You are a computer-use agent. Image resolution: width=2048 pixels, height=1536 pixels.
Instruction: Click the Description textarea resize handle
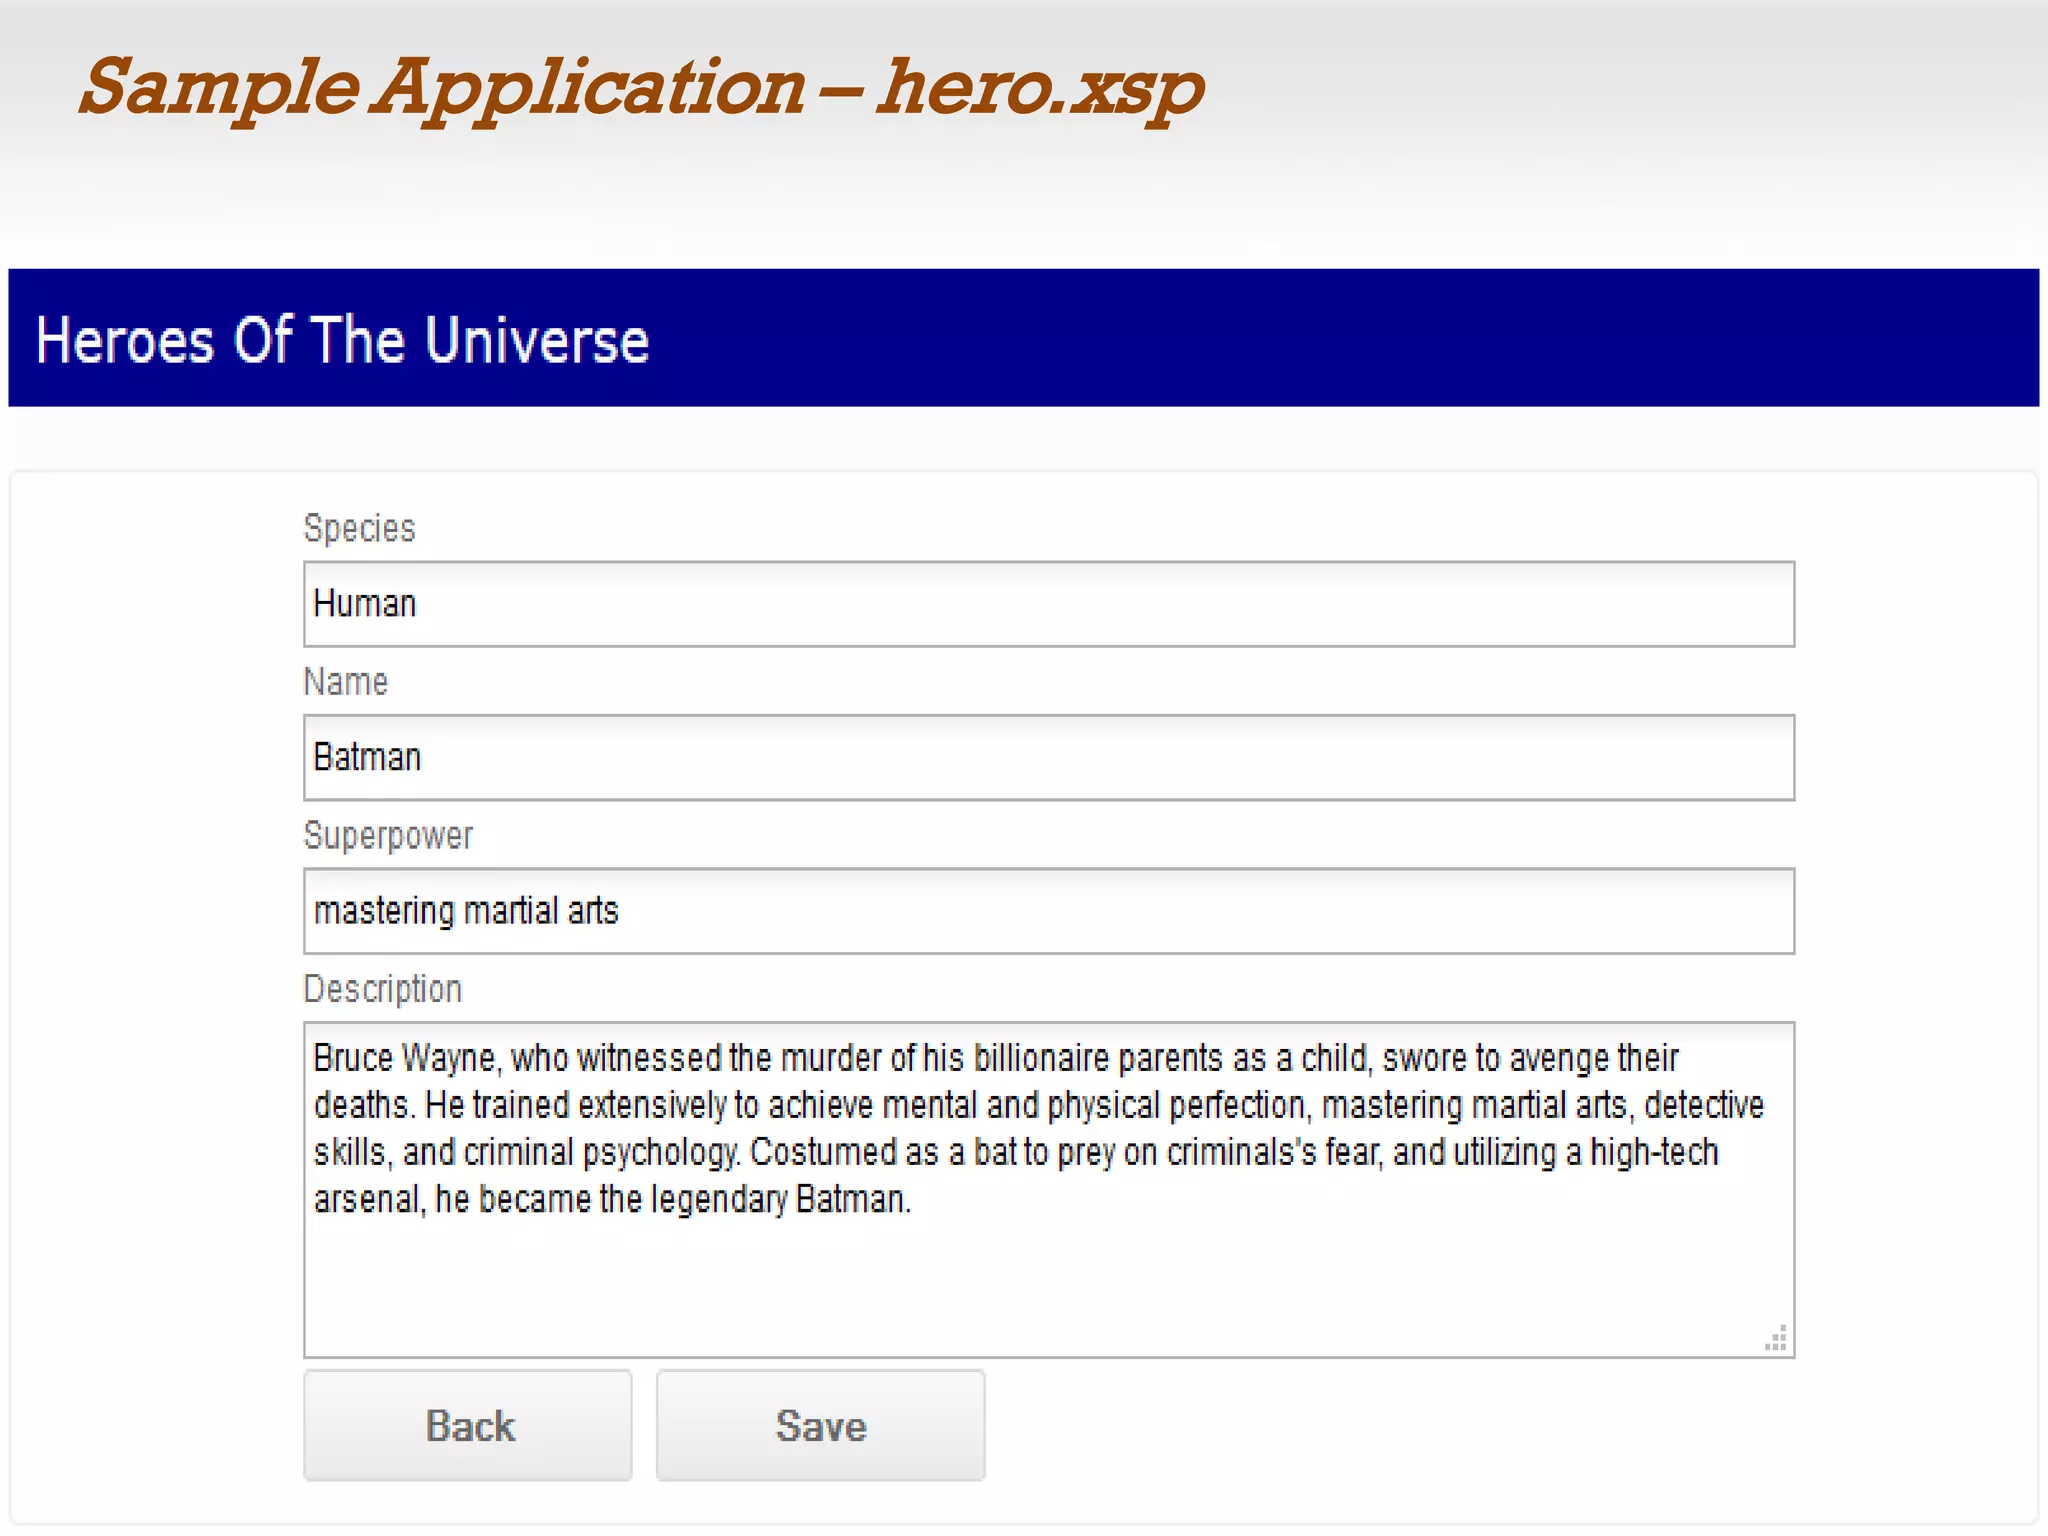[1776, 1339]
